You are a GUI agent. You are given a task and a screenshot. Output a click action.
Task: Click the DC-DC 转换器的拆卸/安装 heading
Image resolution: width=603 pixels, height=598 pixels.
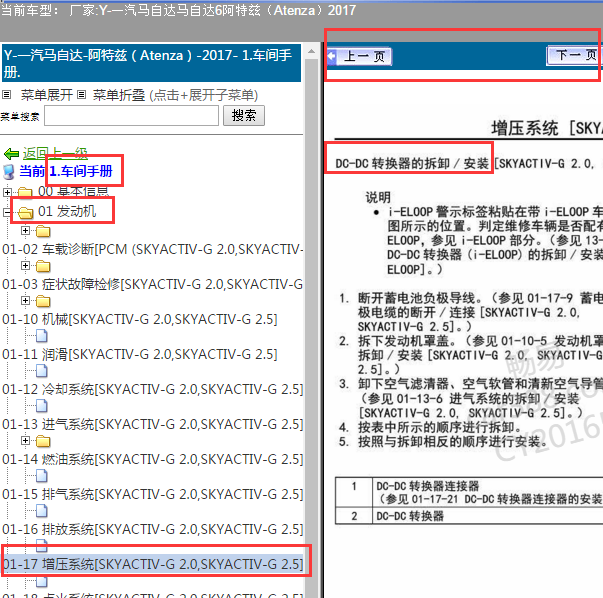point(412,164)
